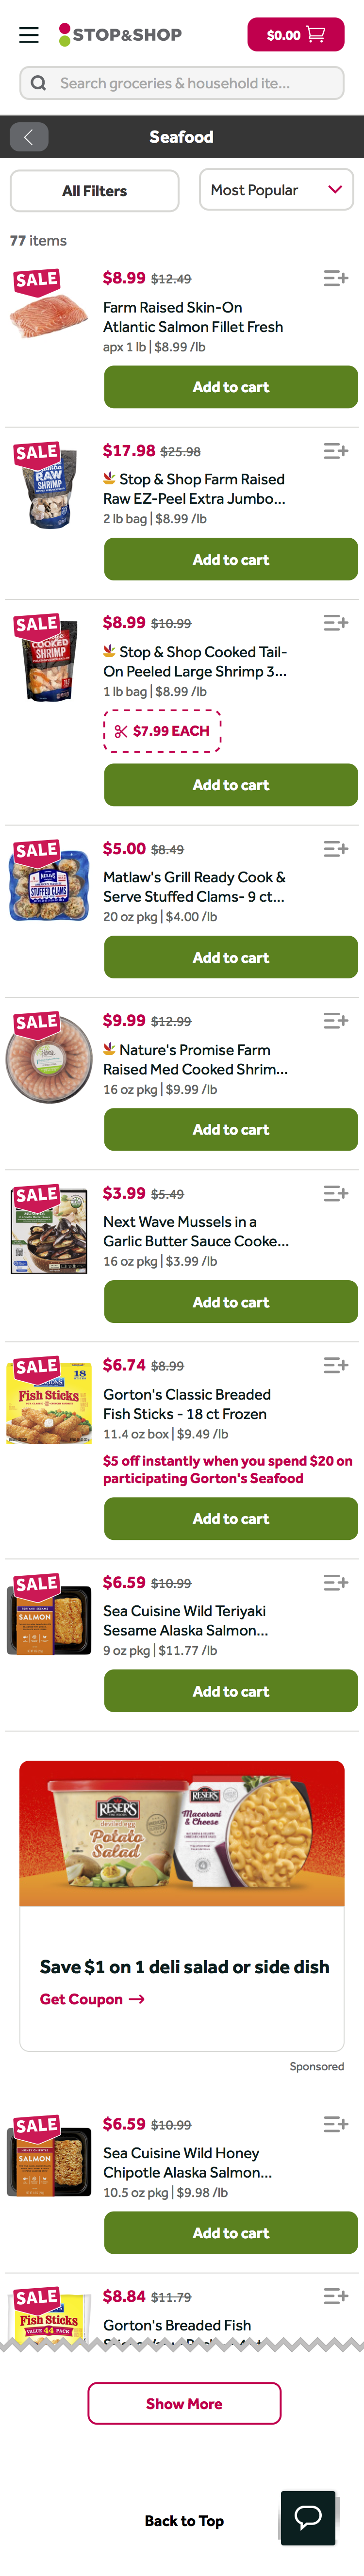Click the Stop & Shop logo
The height and width of the screenshot is (2576, 364).
coord(121,35)
